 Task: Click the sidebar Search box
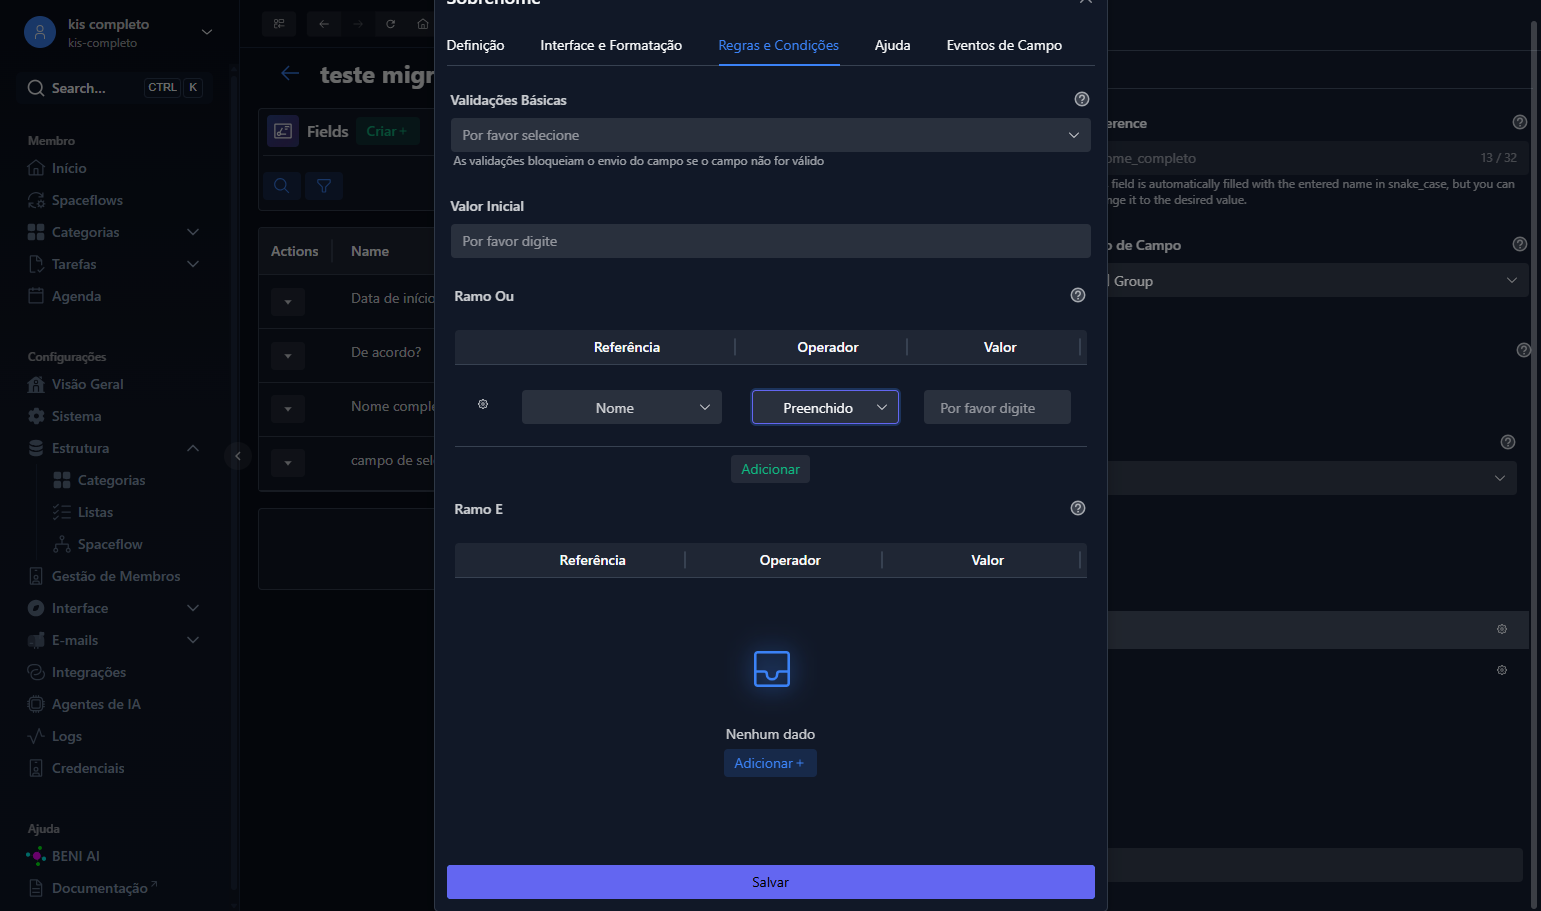point(115,88)
